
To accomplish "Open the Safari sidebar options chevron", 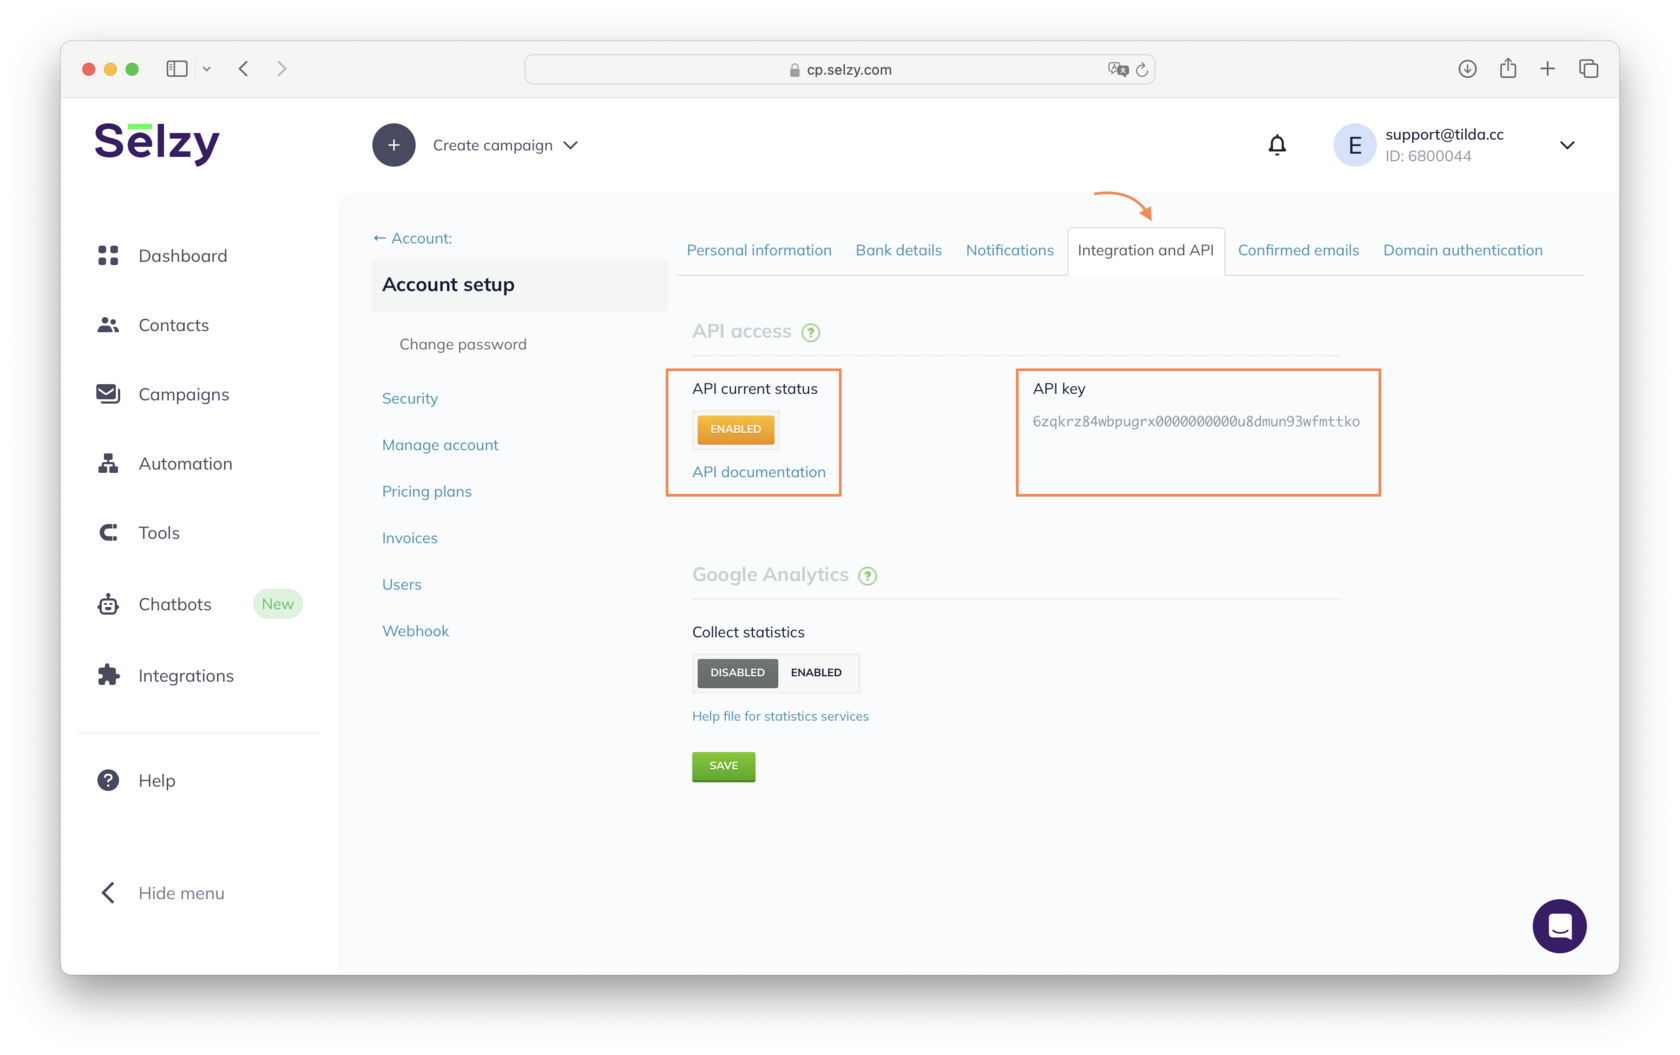I will pyautogui.click(x=207, y=68).
